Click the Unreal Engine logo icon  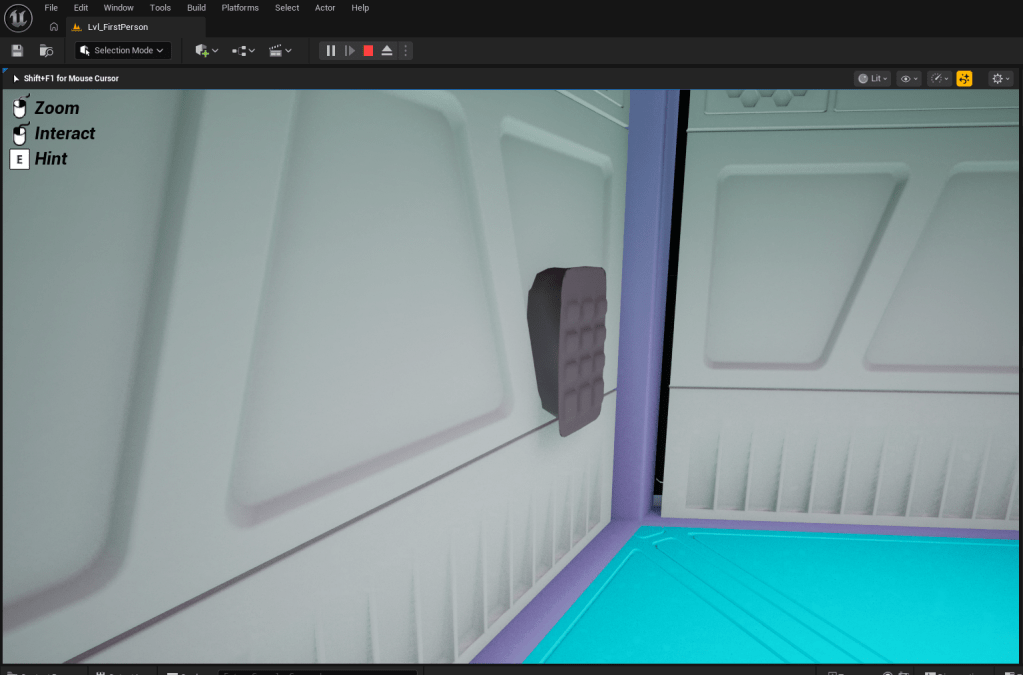(19, 19)
